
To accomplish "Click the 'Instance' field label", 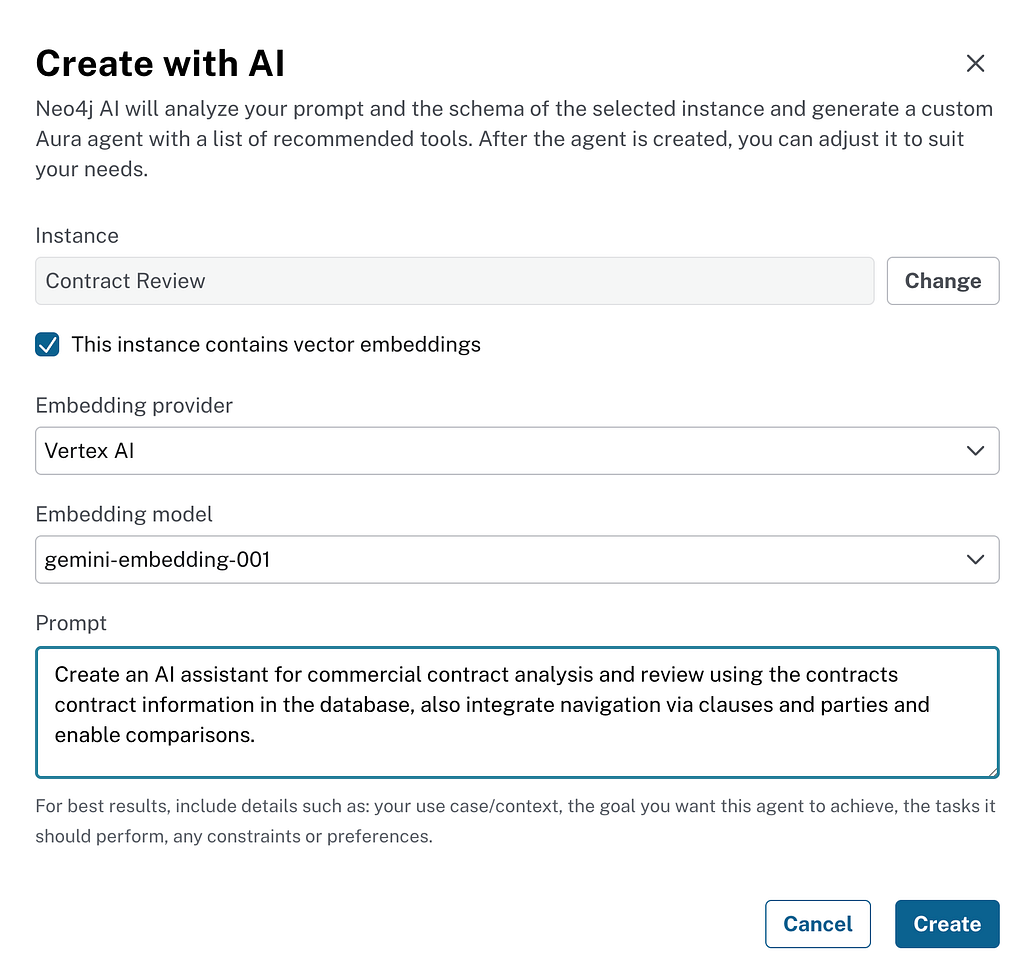I will click(x=77, y=236).
